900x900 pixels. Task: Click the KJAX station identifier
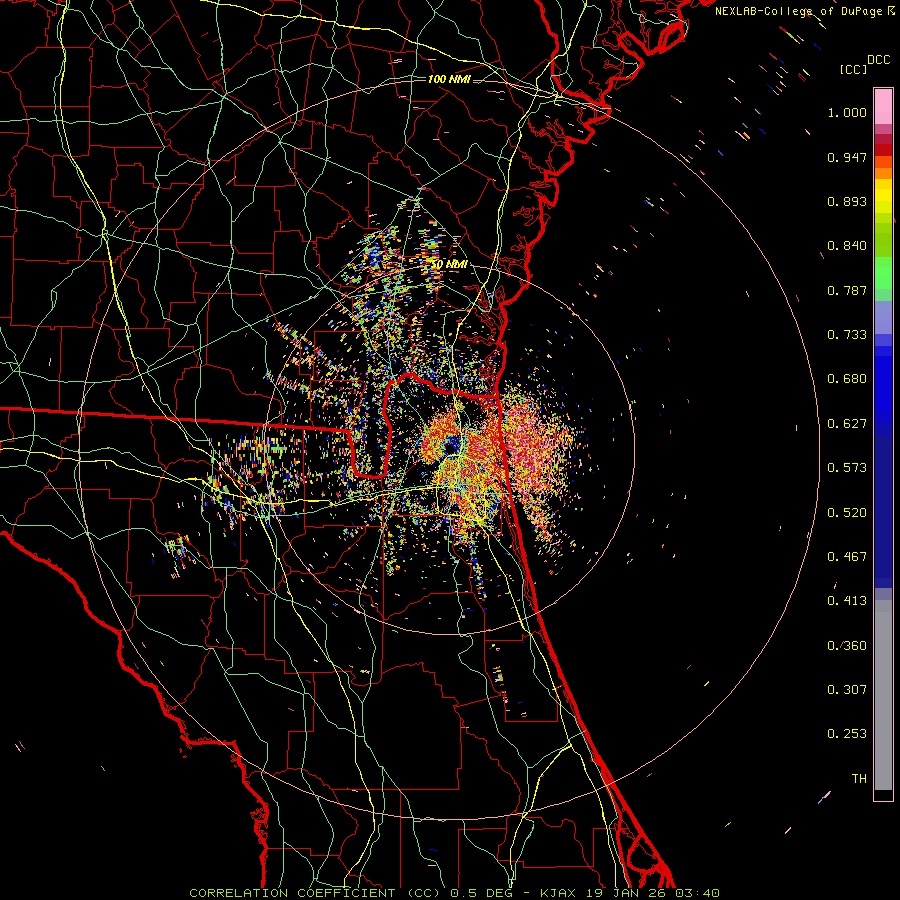click(560, 893)
